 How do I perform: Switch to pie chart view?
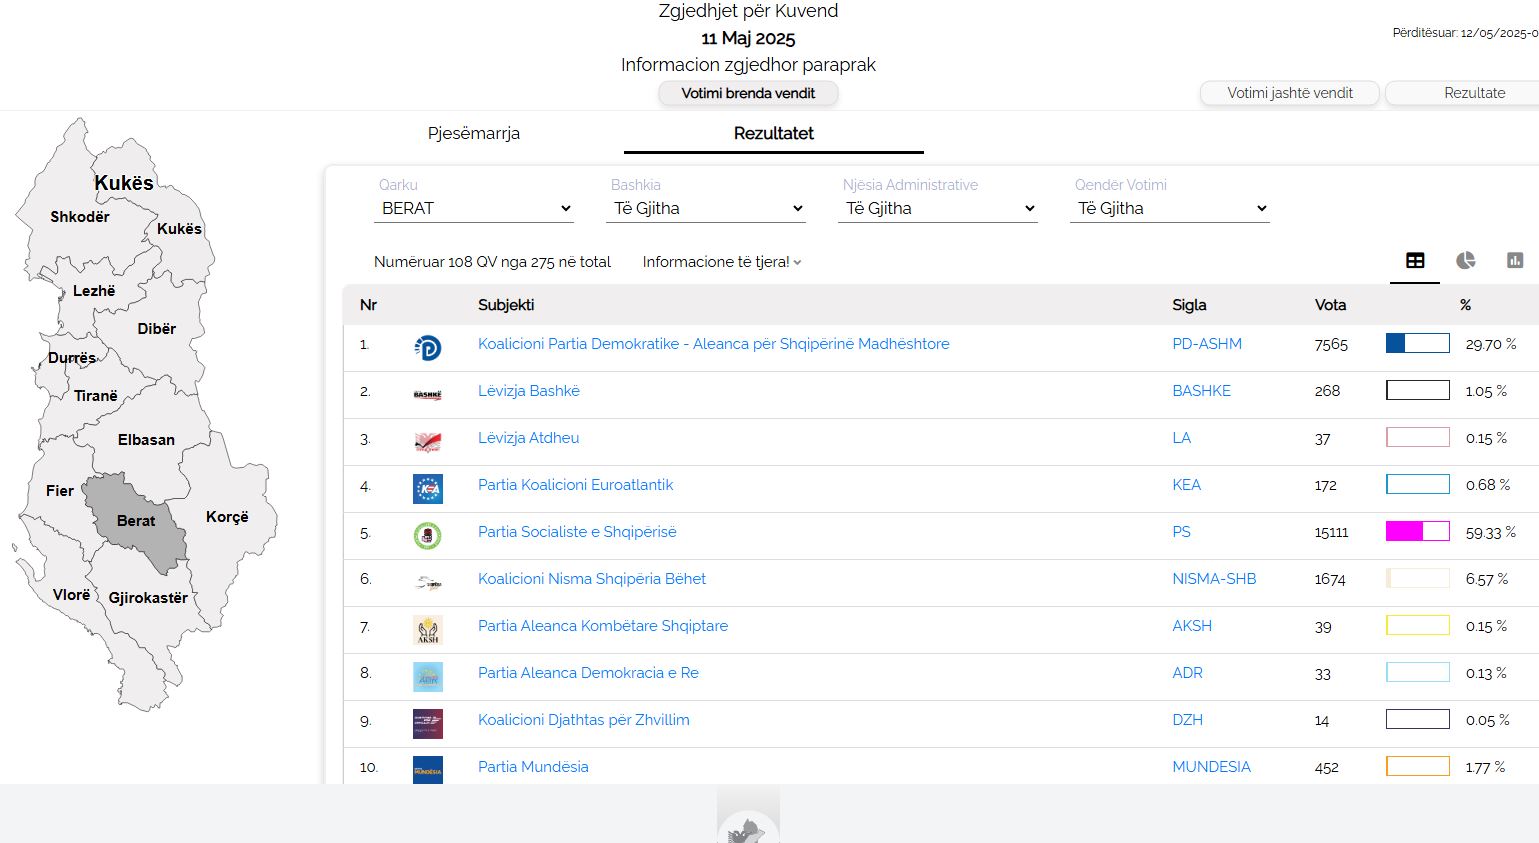point(1465,261)
